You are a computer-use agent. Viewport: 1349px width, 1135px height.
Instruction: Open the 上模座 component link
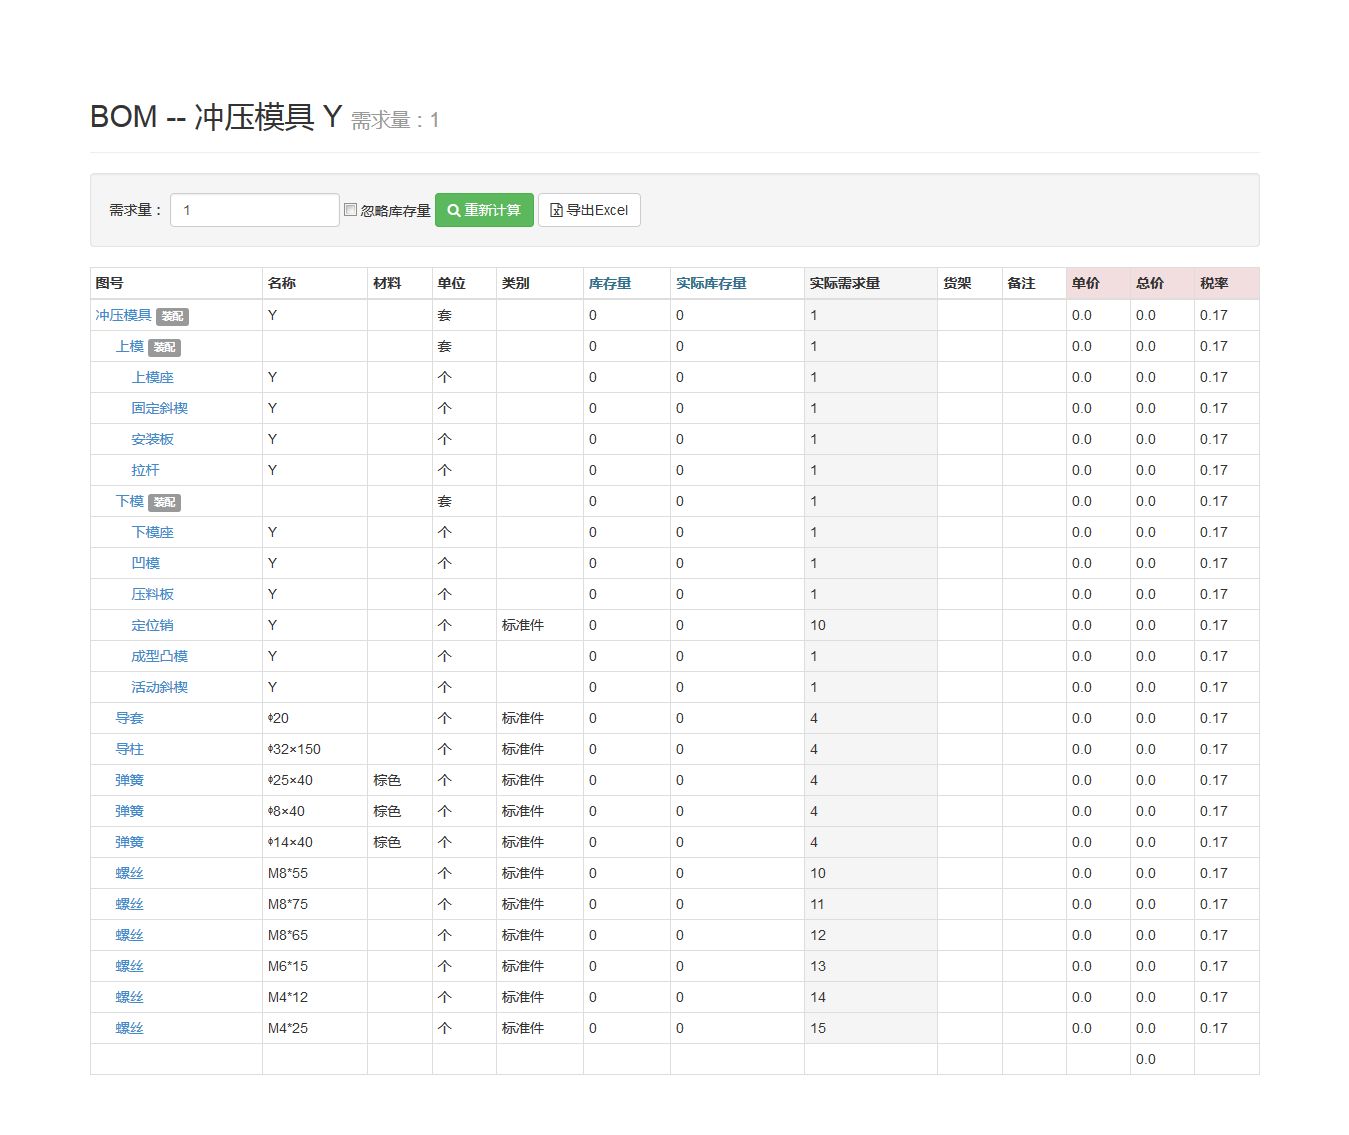tap(152, 377)
